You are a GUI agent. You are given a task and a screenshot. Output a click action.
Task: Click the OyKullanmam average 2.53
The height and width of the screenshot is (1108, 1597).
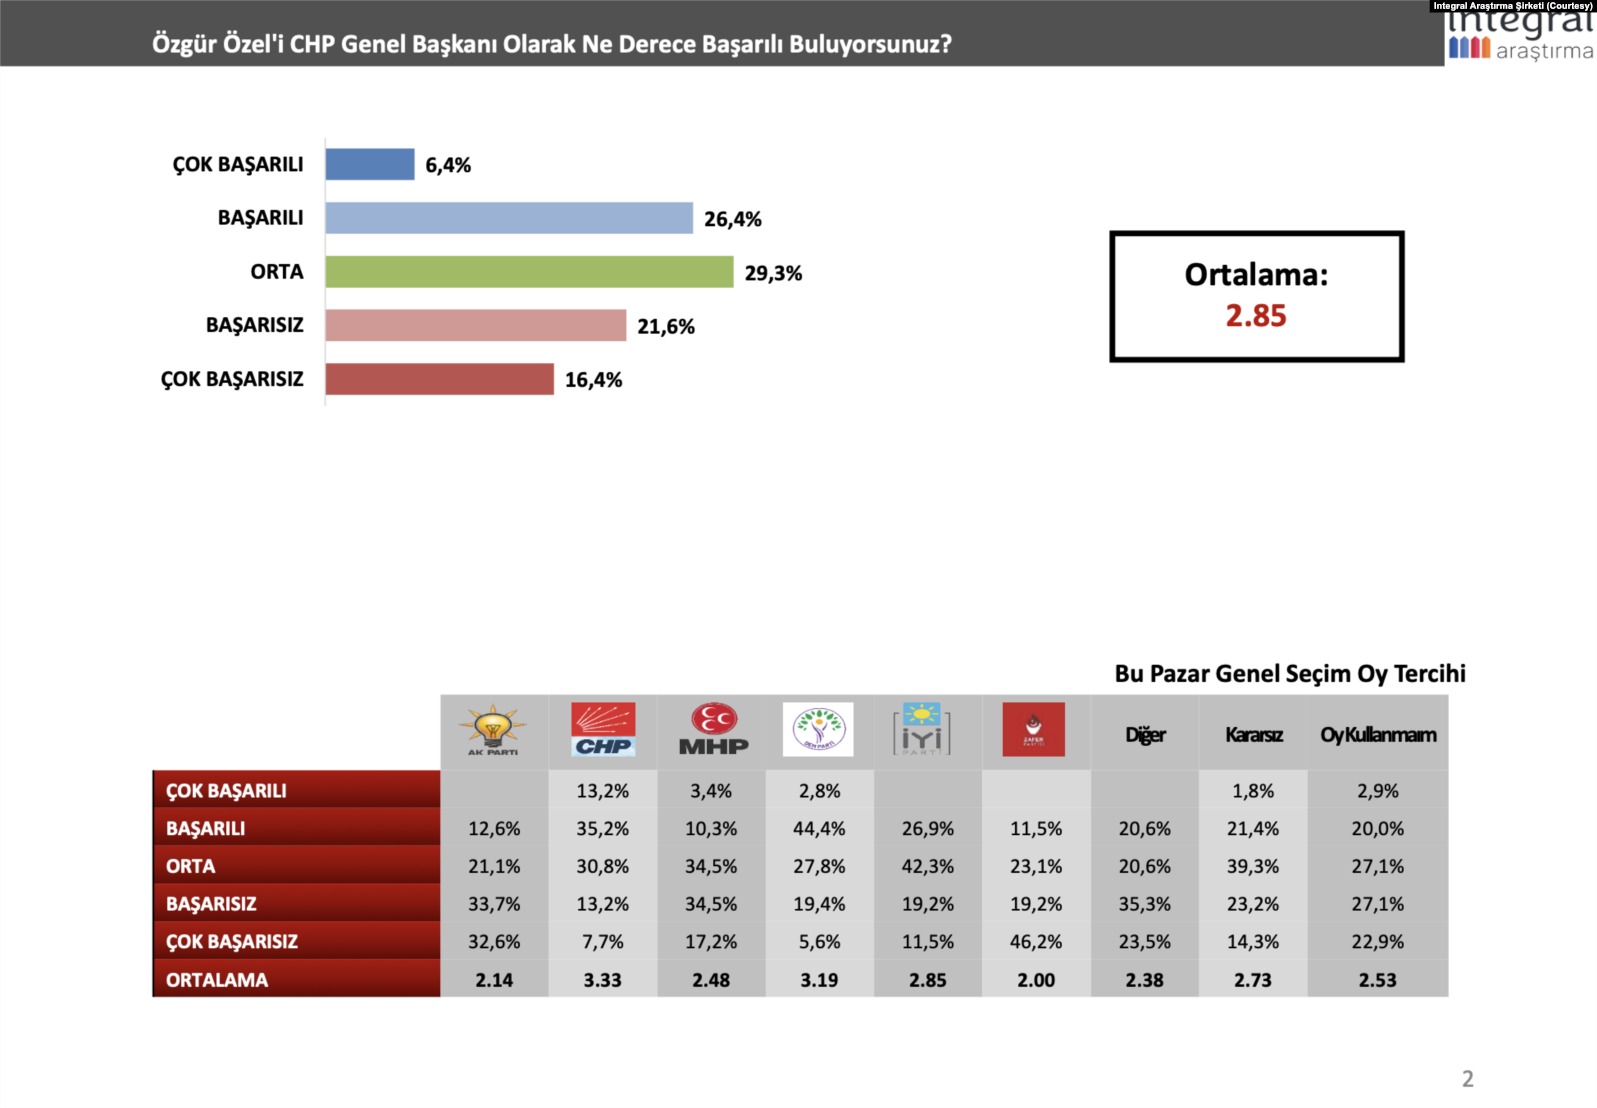click(1378, 980)
